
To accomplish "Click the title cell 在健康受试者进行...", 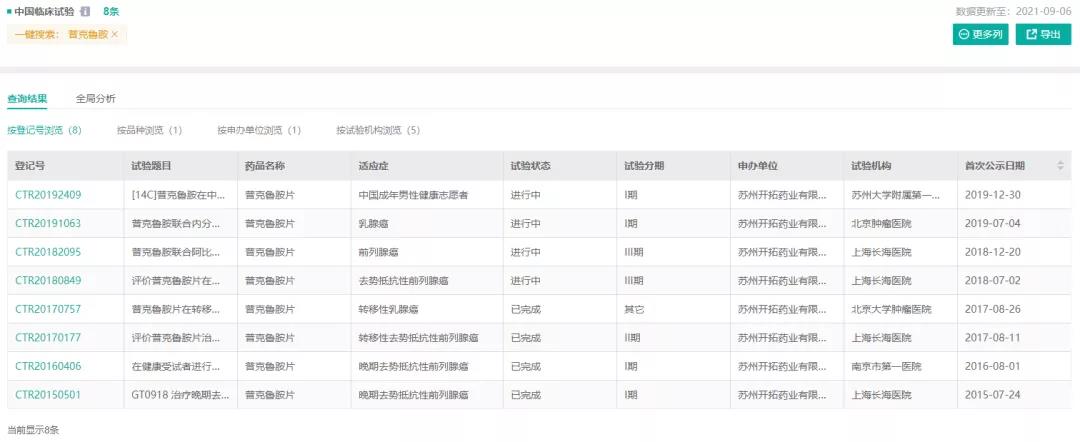I will [x=178, y=366].
